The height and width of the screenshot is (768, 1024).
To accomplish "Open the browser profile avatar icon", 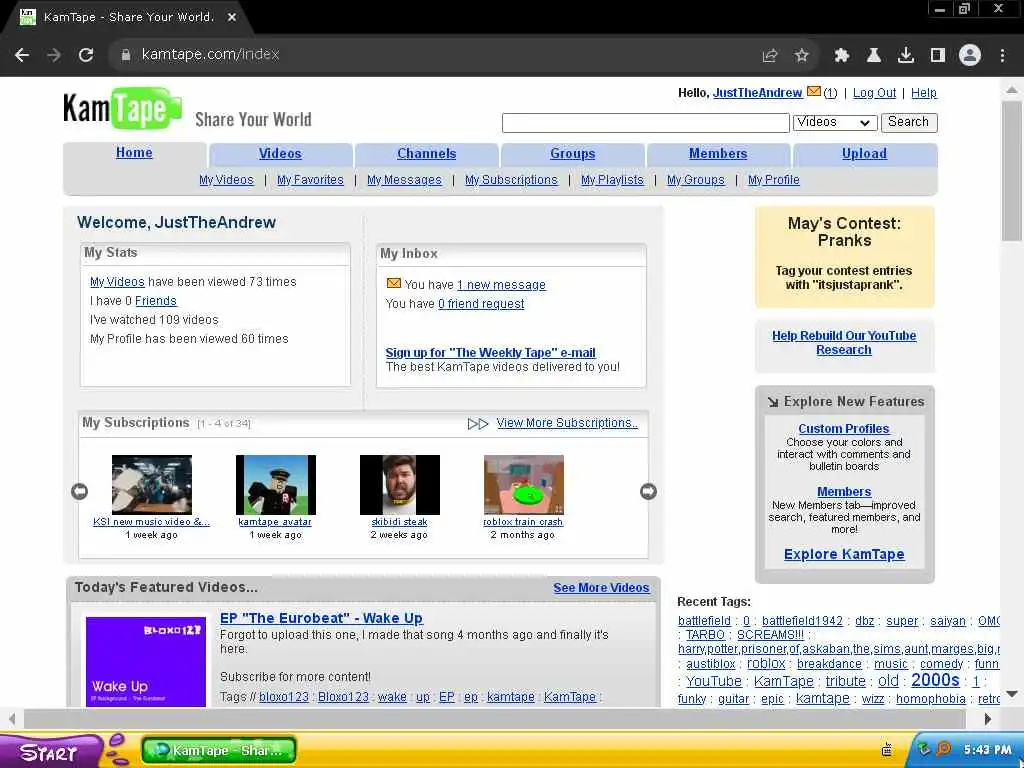I will pyautogui.click(x=970, y=56).
